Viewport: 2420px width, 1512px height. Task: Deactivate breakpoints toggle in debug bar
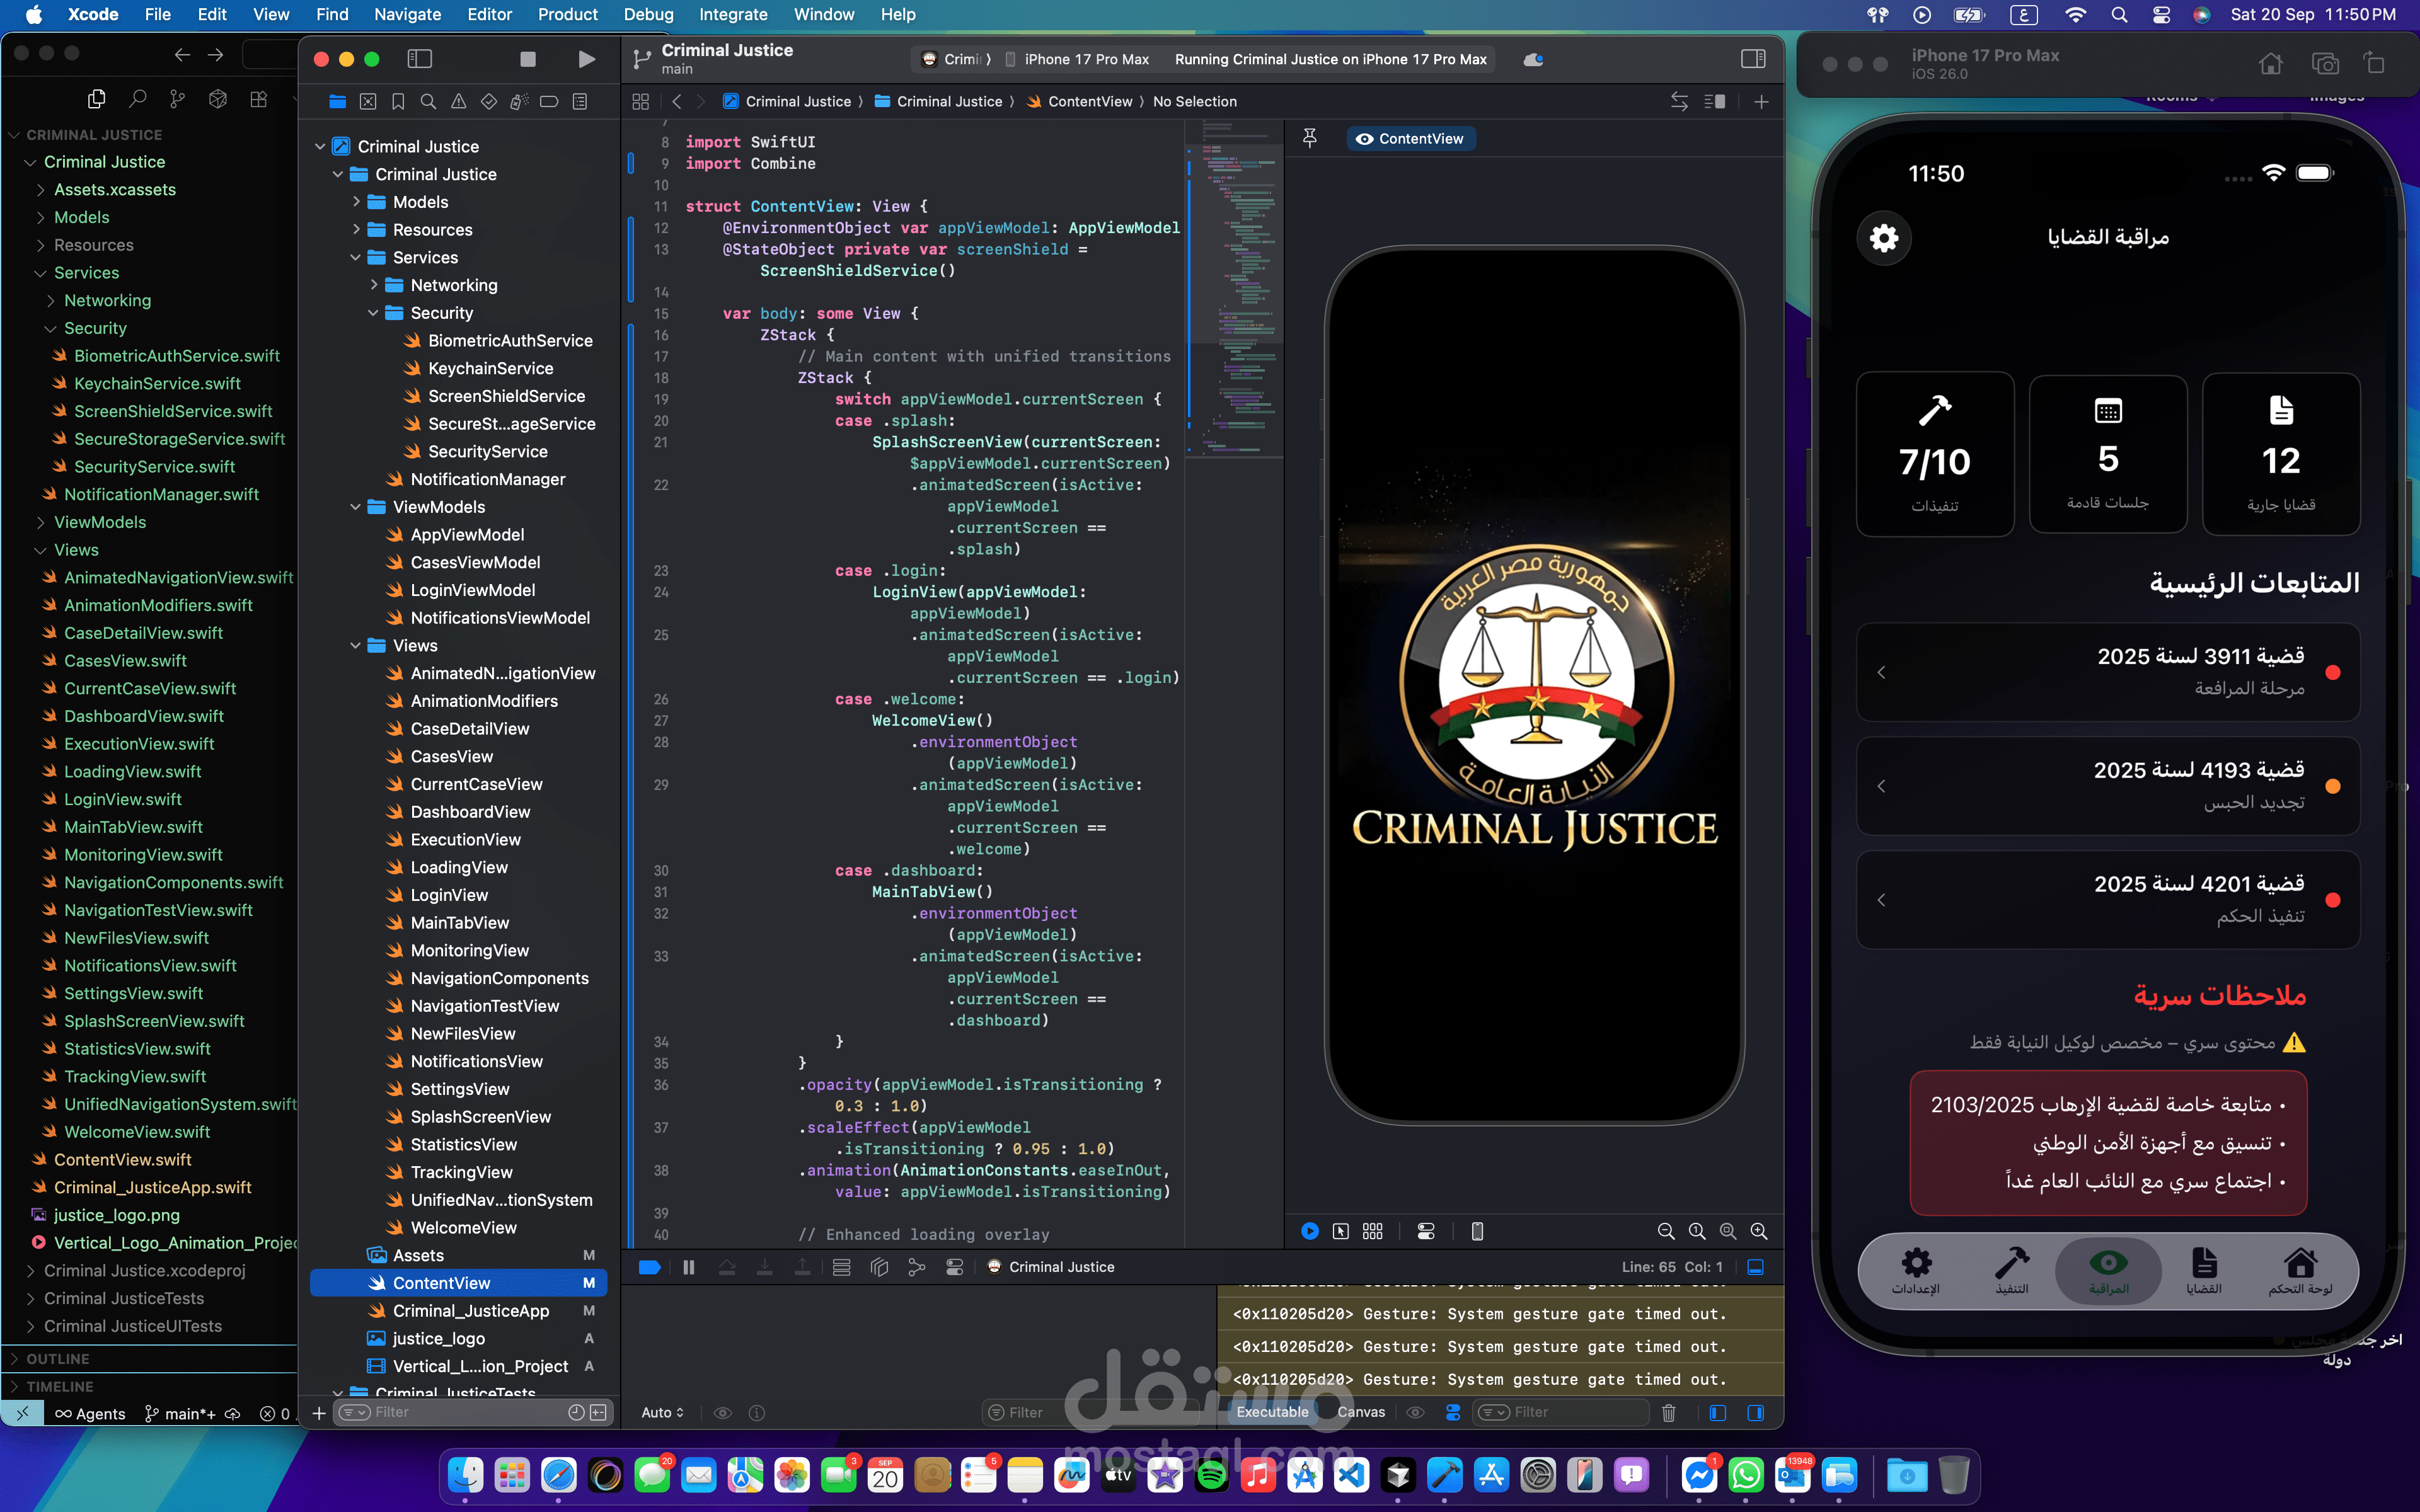coord(649,1267)
